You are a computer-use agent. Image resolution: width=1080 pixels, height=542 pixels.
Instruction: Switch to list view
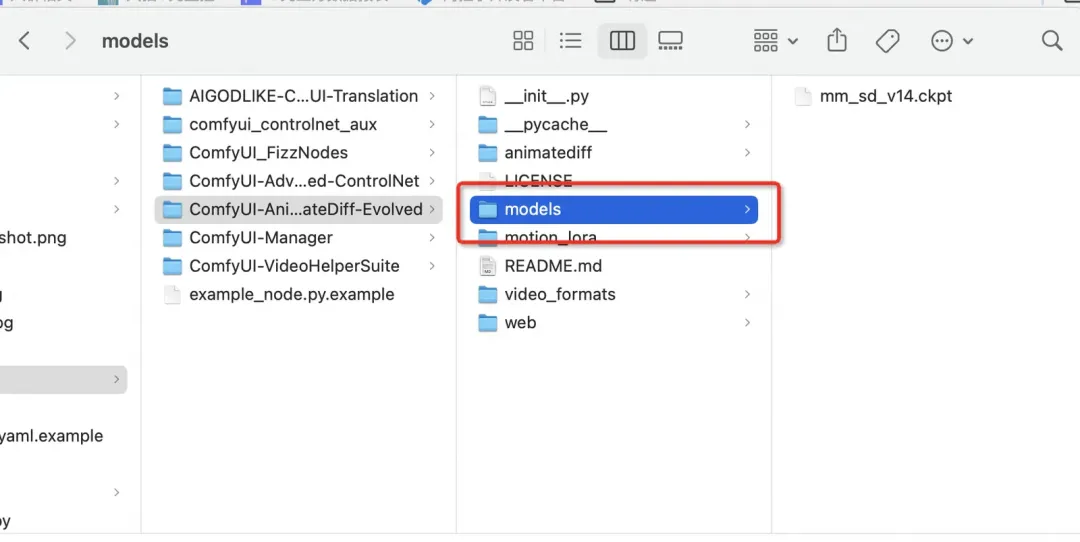click(570, 41)
